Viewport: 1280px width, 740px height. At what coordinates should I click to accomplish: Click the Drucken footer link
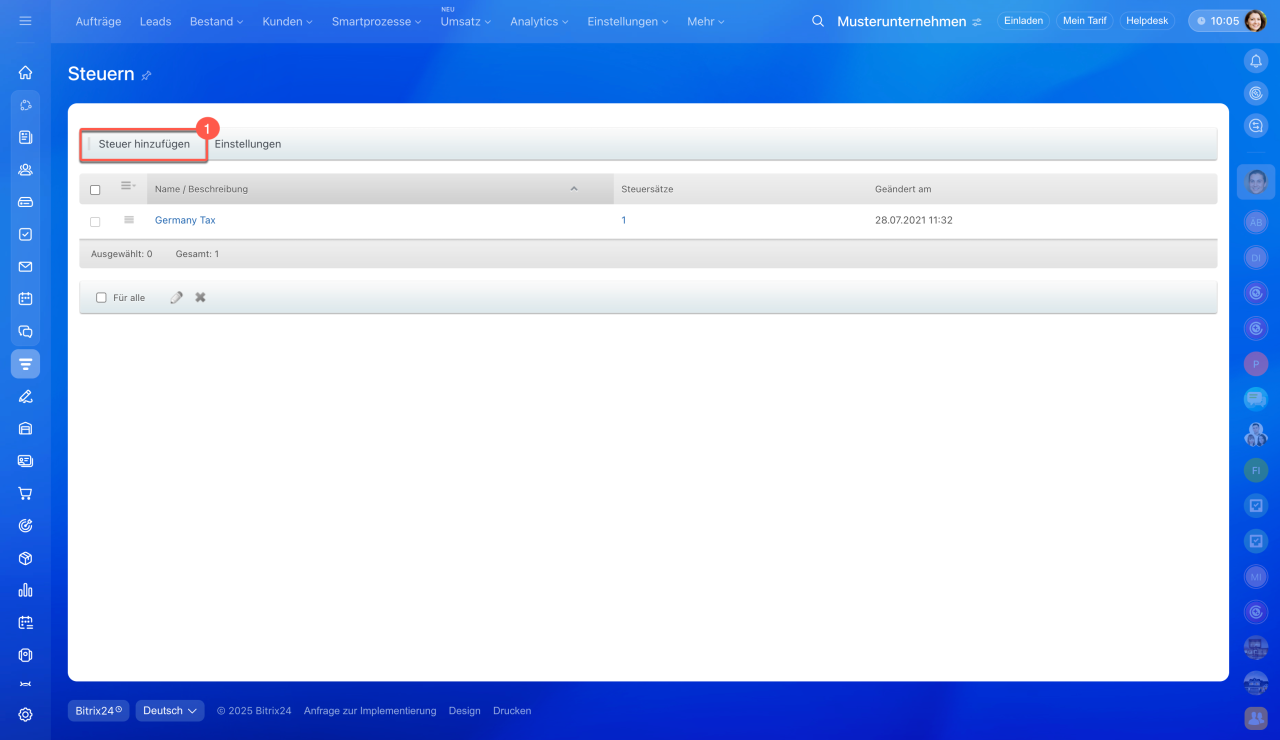coord(512,711)
